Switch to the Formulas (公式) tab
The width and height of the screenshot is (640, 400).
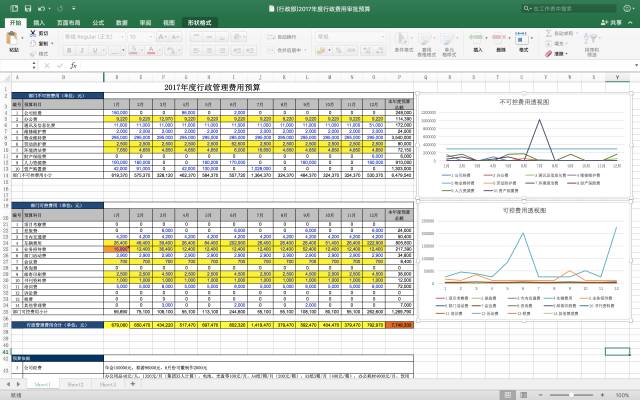(x=98, y=22)
